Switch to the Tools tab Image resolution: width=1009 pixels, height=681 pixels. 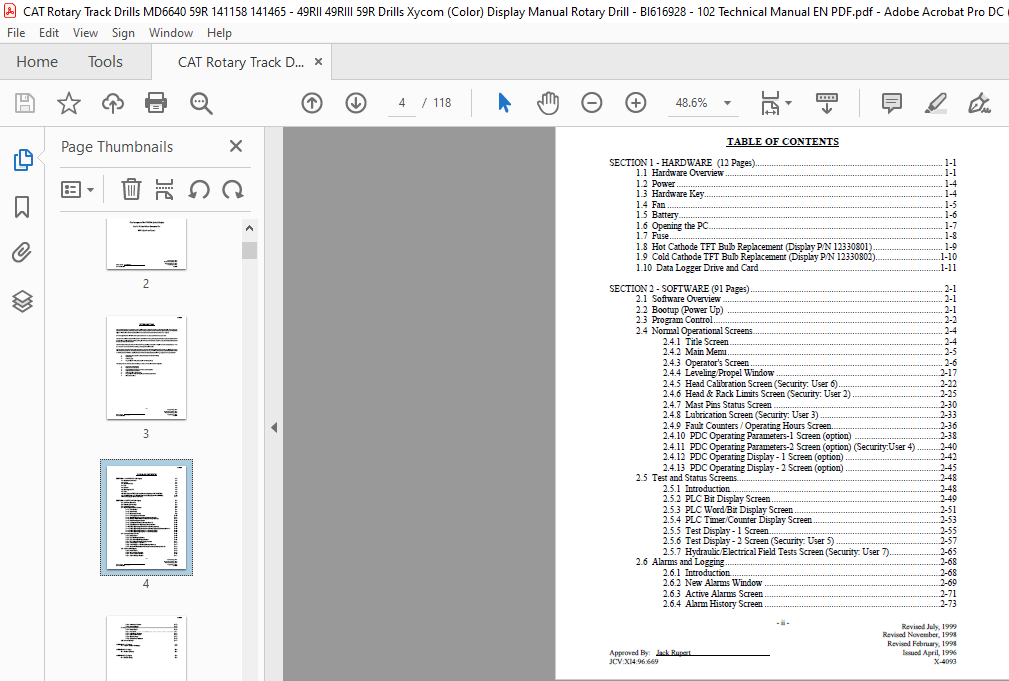click(x=105, y=62)
